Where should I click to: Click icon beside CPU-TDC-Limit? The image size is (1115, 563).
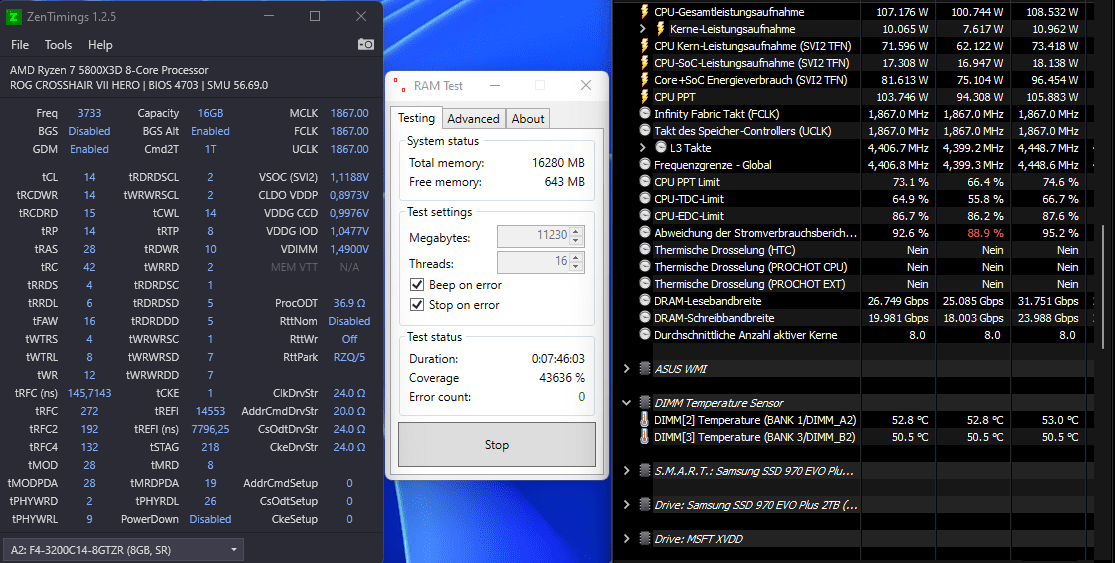(x=645, y=199)
